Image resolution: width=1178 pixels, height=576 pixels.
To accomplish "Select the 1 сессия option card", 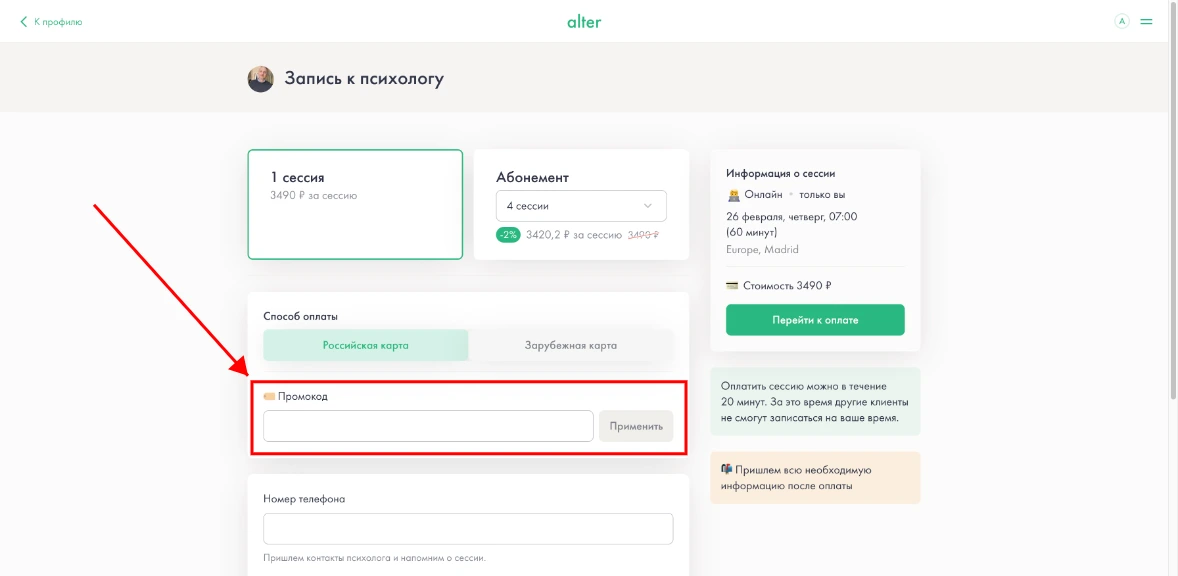I will pyautogui.click(x=355, y=204).
